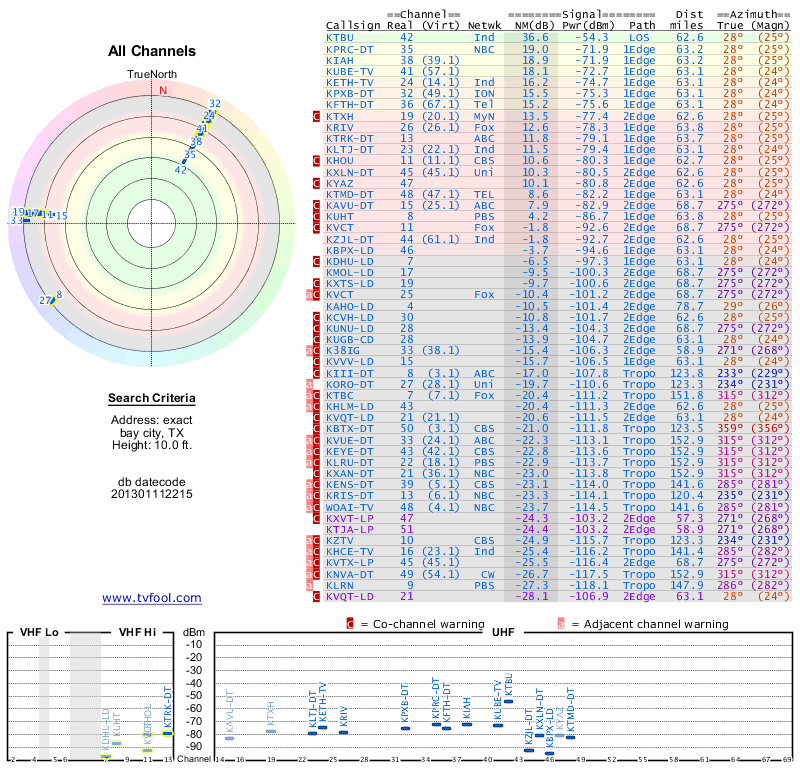Click the pink a icon in the adjacent channel legend
Viewport: 800px width, 768px height.
tap(561, 624)
